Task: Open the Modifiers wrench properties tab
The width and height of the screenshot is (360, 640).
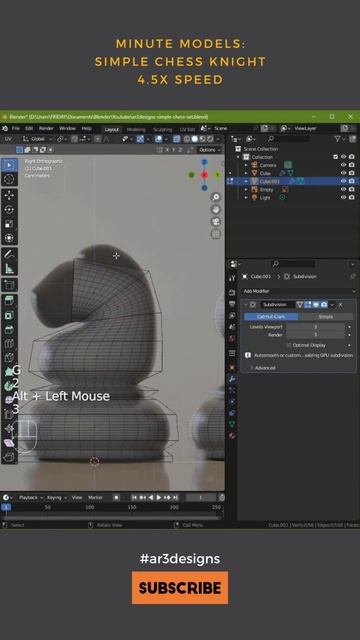Action: pyautogui.click(x=232, y=379)
